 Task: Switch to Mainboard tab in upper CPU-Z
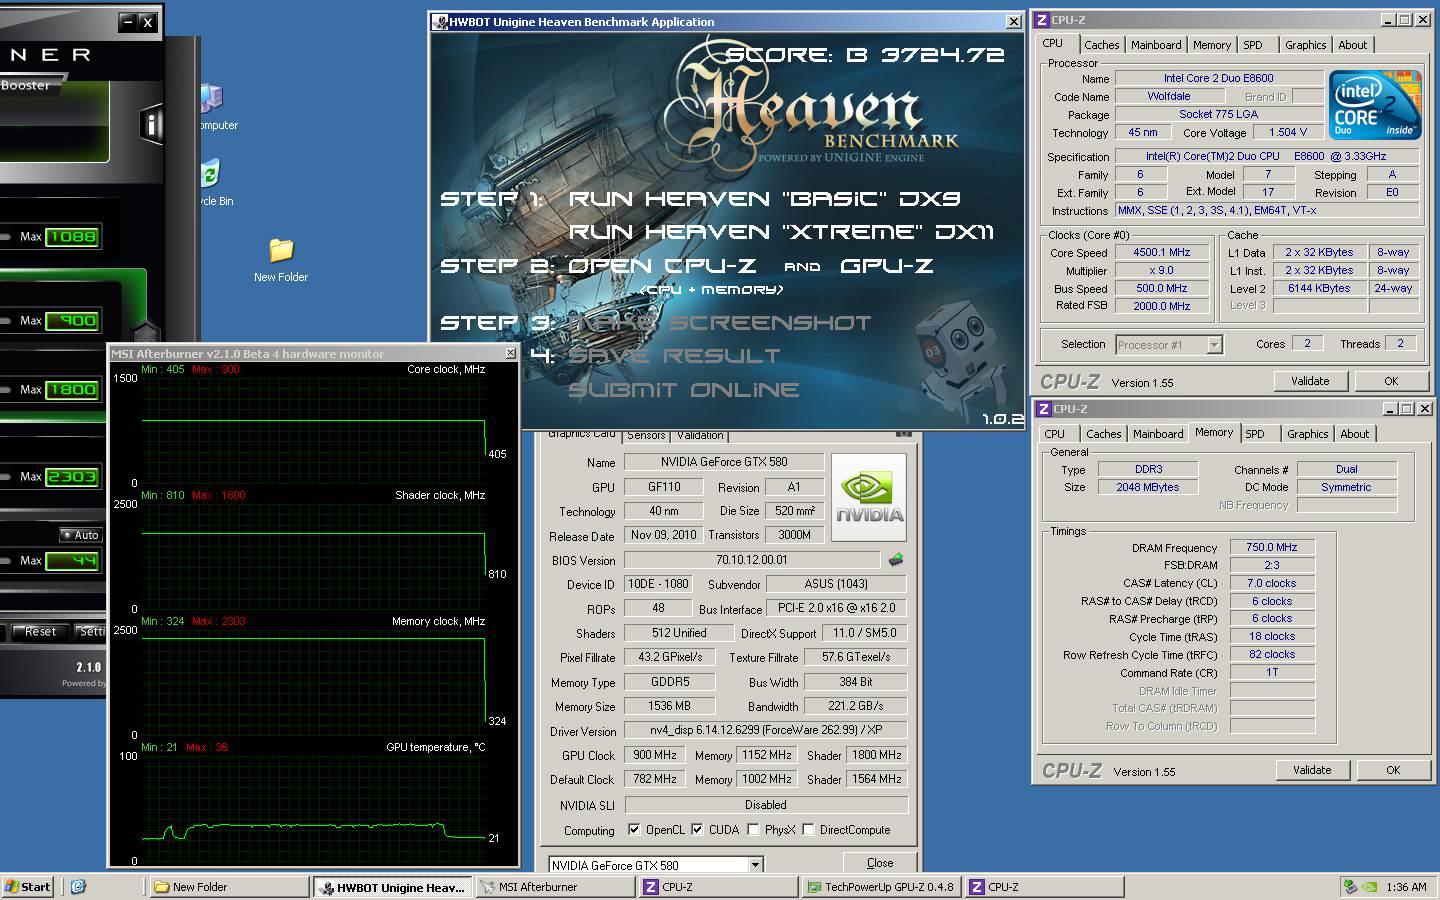[1156, 45]
